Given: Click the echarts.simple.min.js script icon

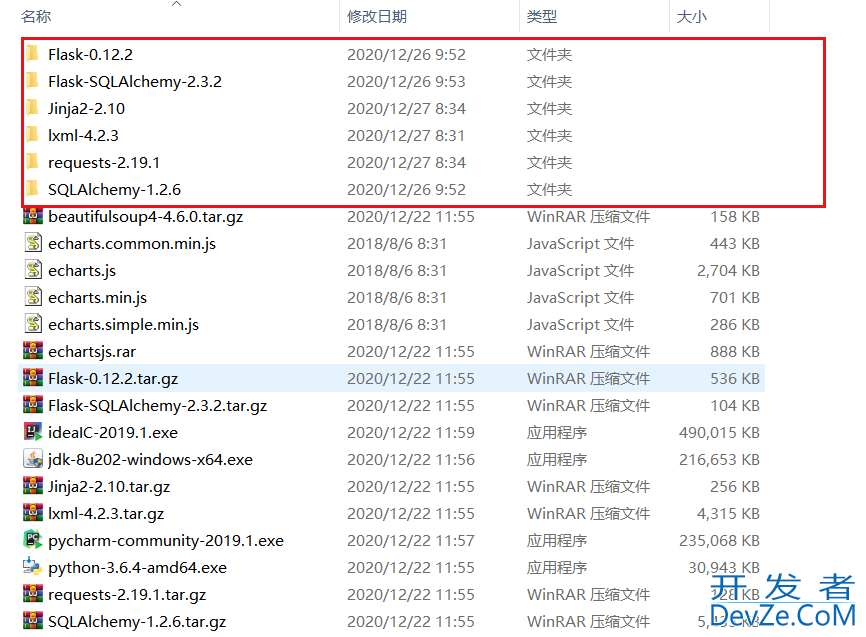Looking at the screenshot, I should 33,324.
